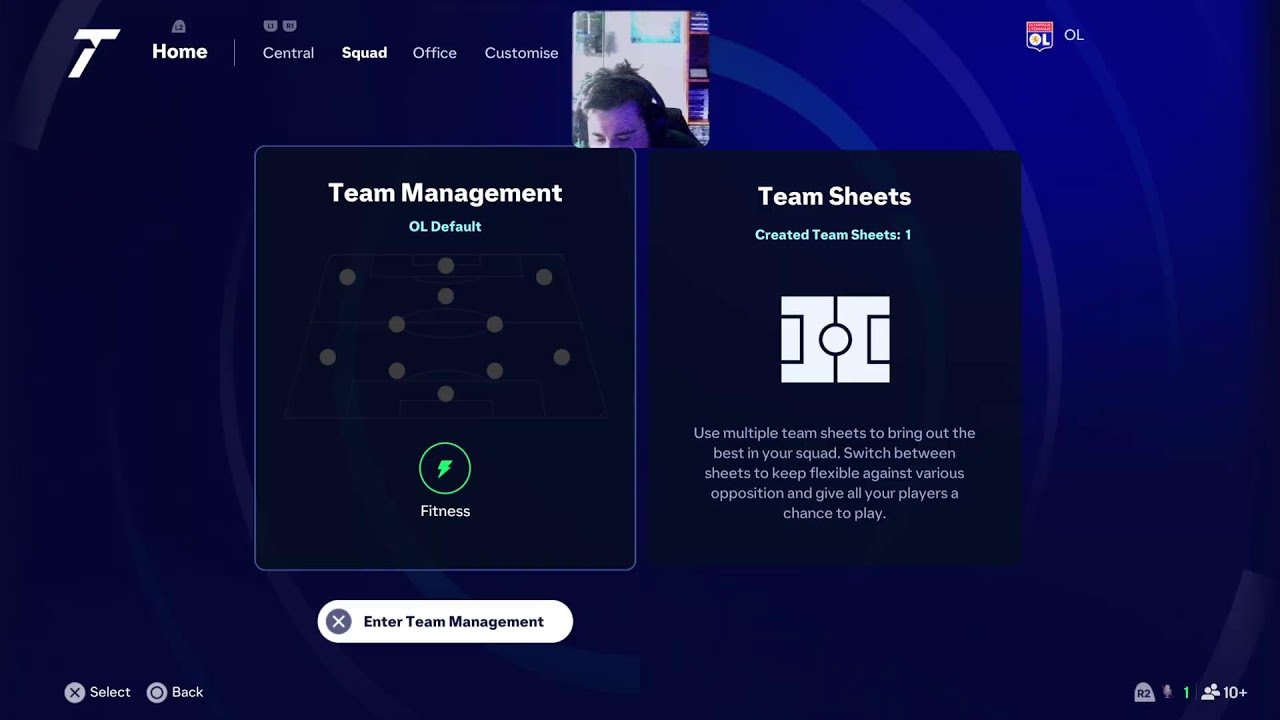The image size is (1280, 720).
Task: Click the green Fitness lightning icon
Action: (445, 468)
